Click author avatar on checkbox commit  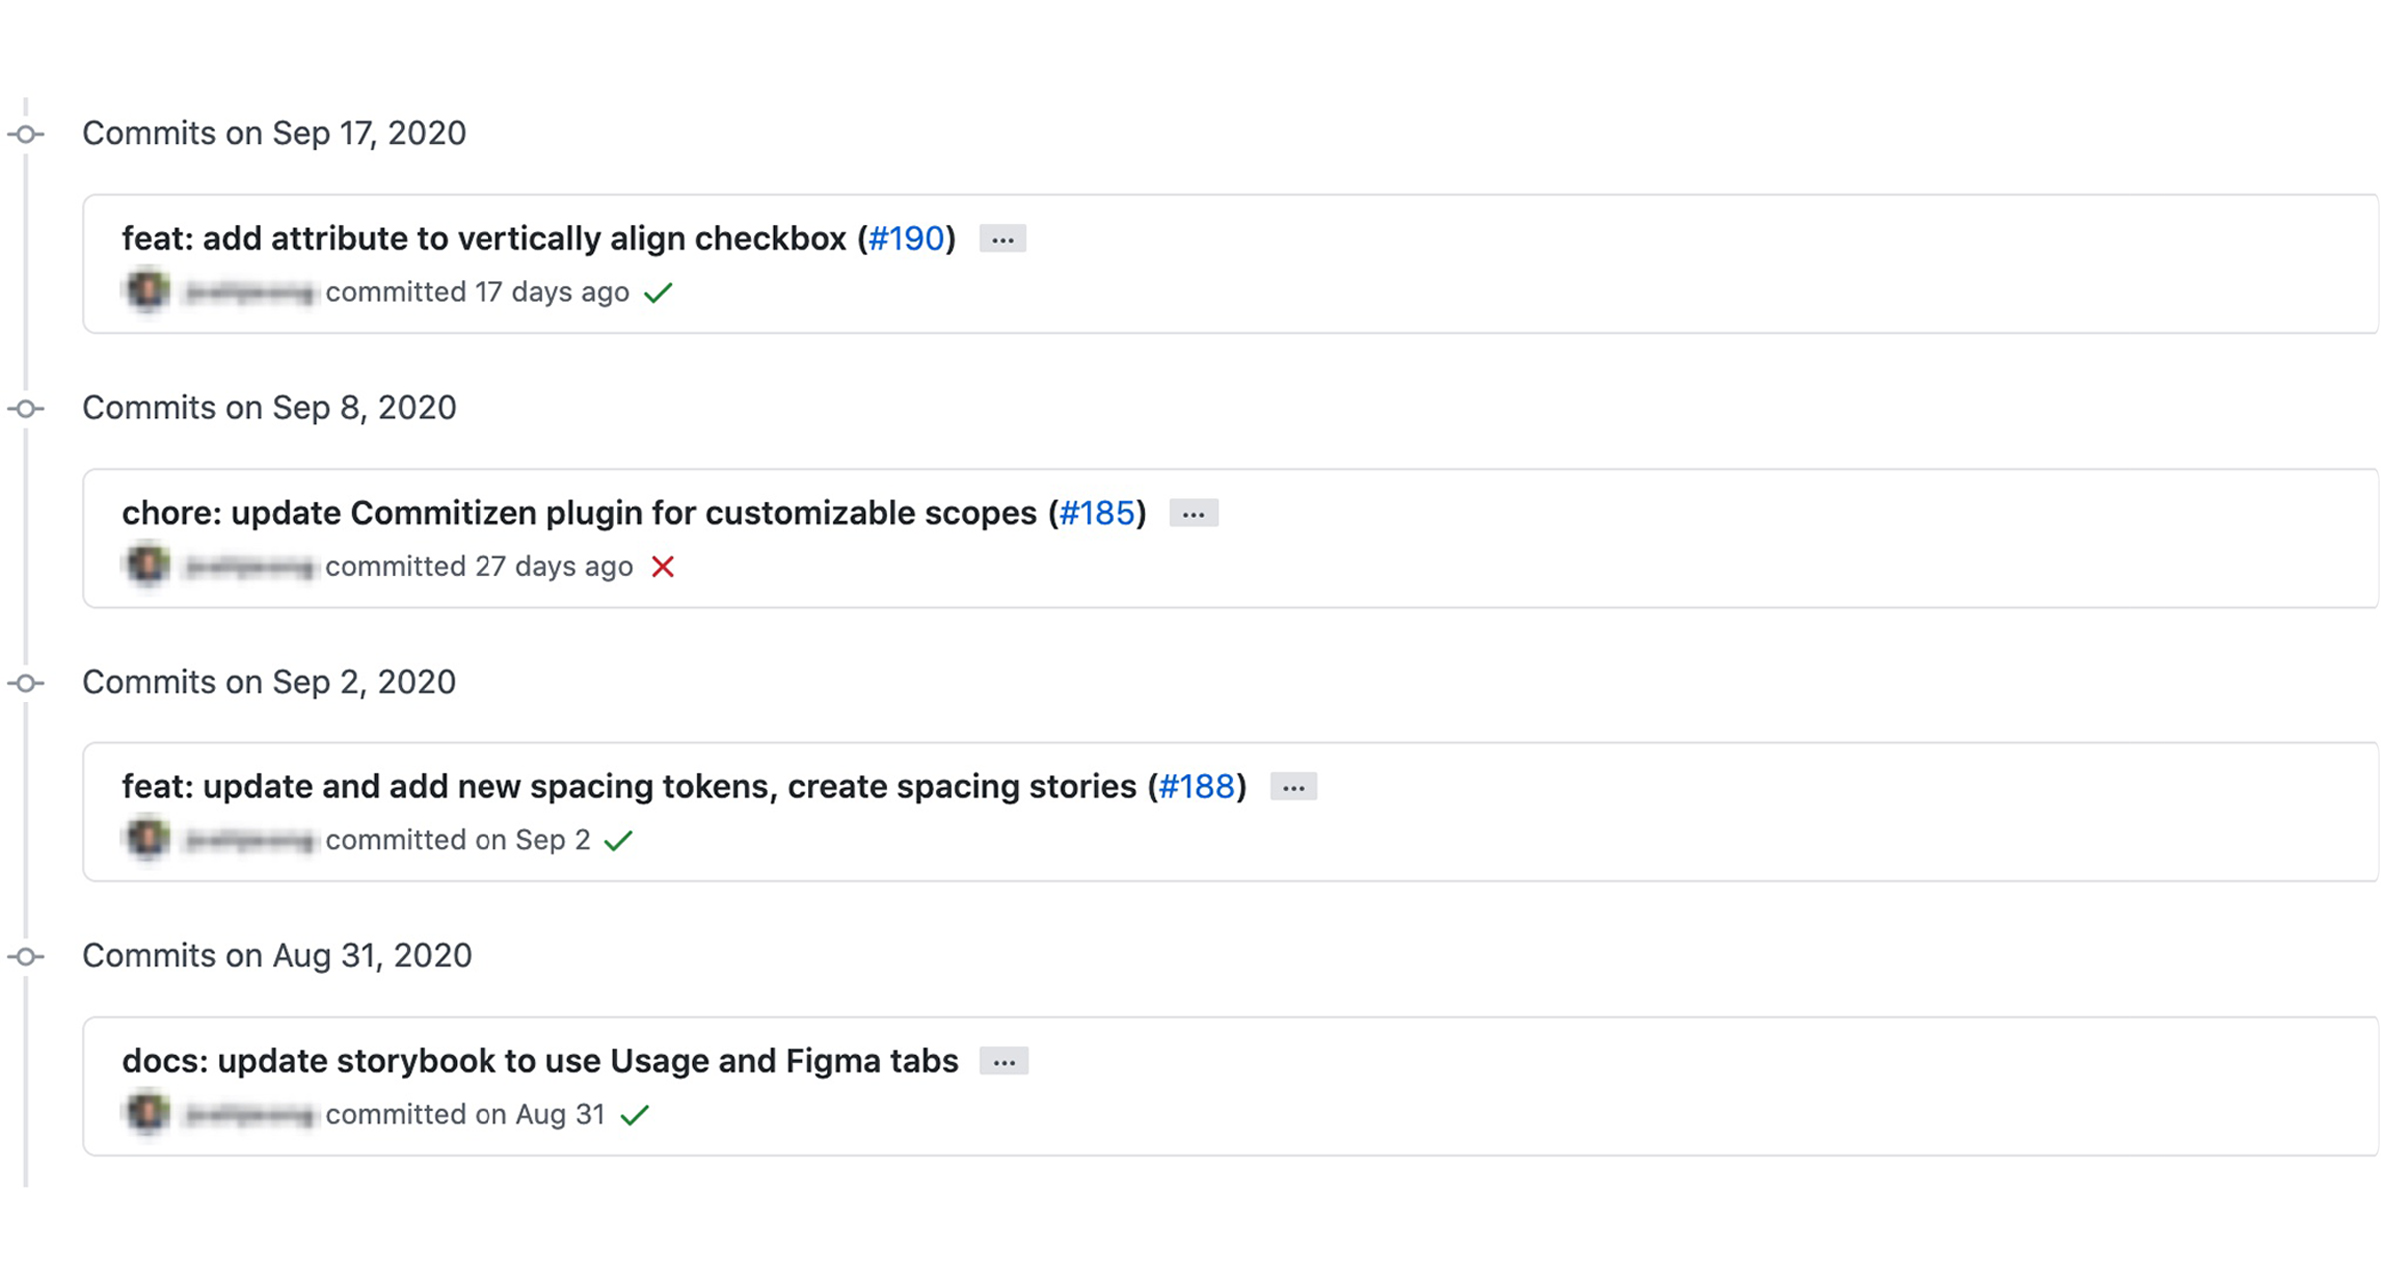pyautogui.click(x=147, y=291)
